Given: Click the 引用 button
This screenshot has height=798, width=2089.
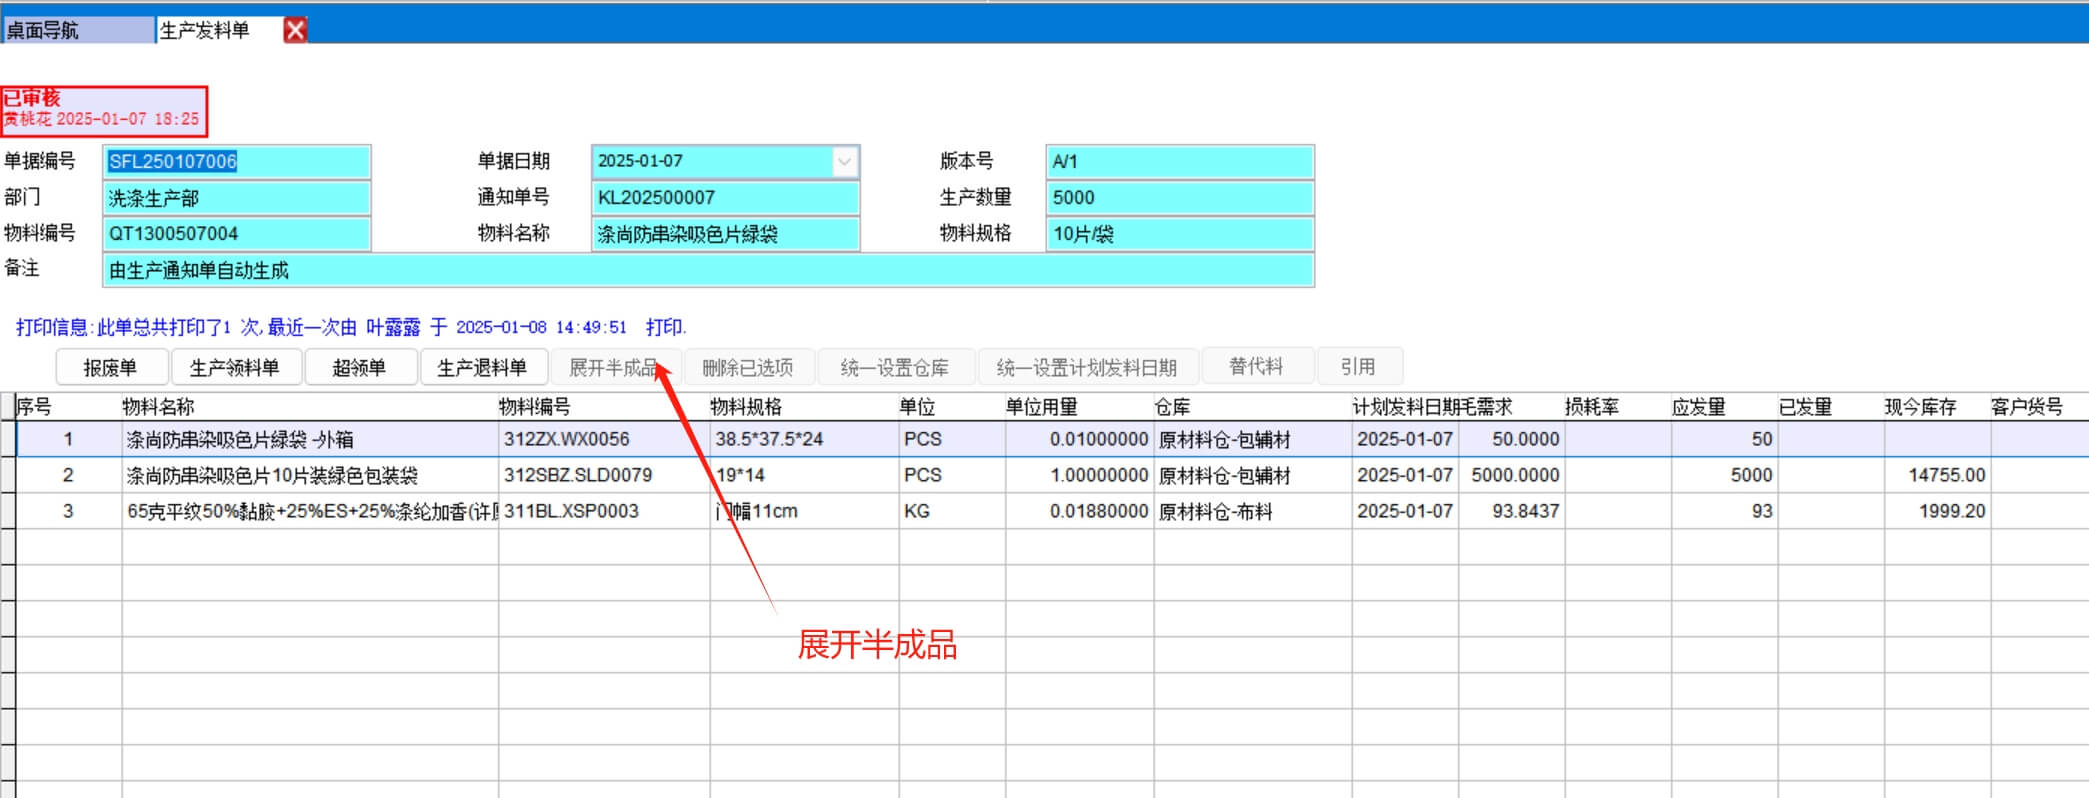Looking at the screenshot, I should tap(1357, 367).
